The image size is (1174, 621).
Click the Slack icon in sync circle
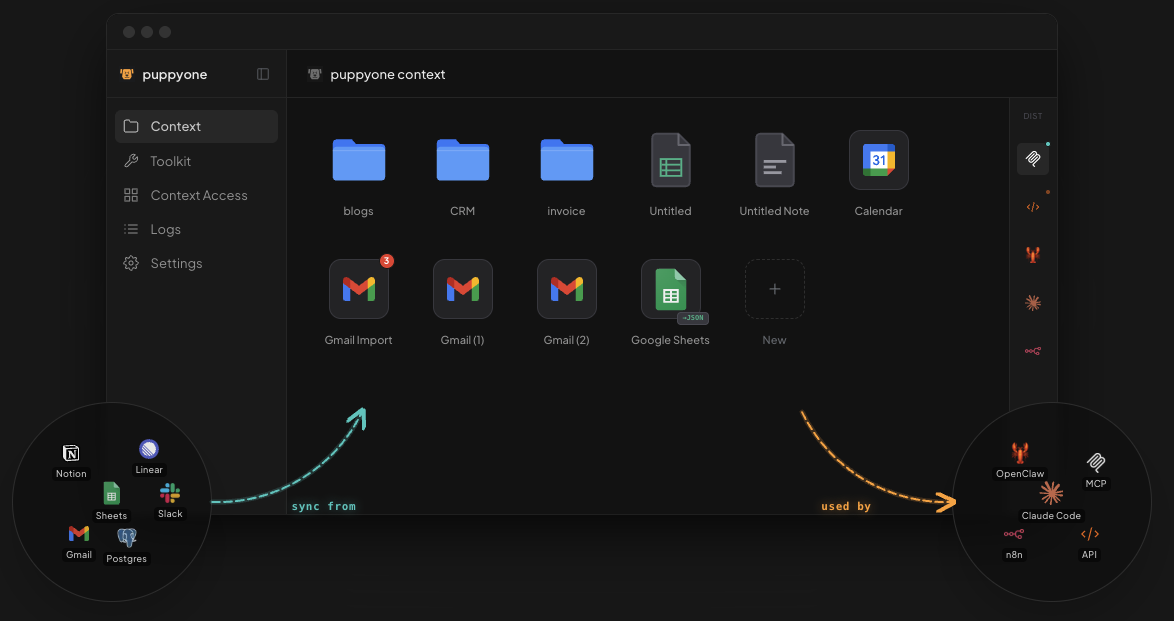170,493
